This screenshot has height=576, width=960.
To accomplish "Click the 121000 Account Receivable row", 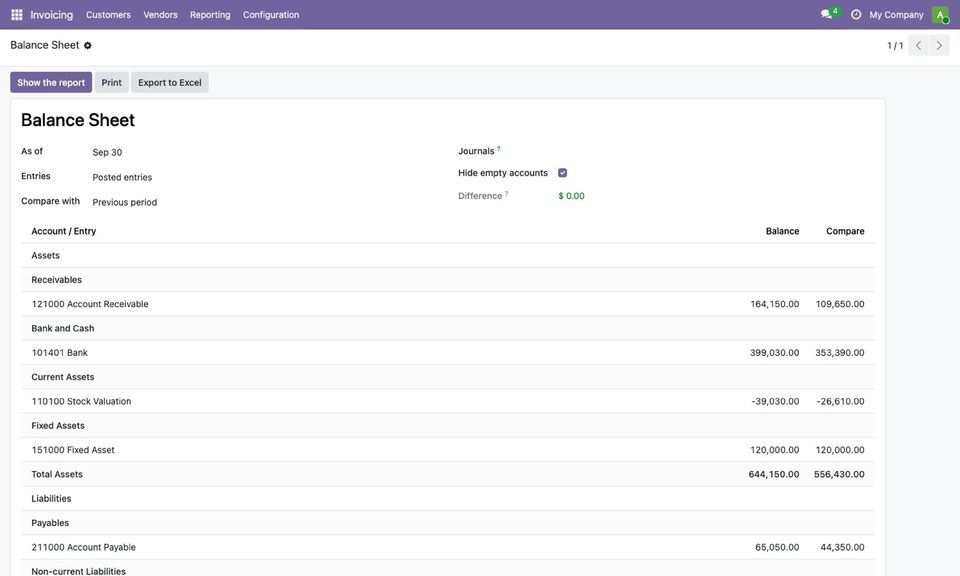I will 448,304.
